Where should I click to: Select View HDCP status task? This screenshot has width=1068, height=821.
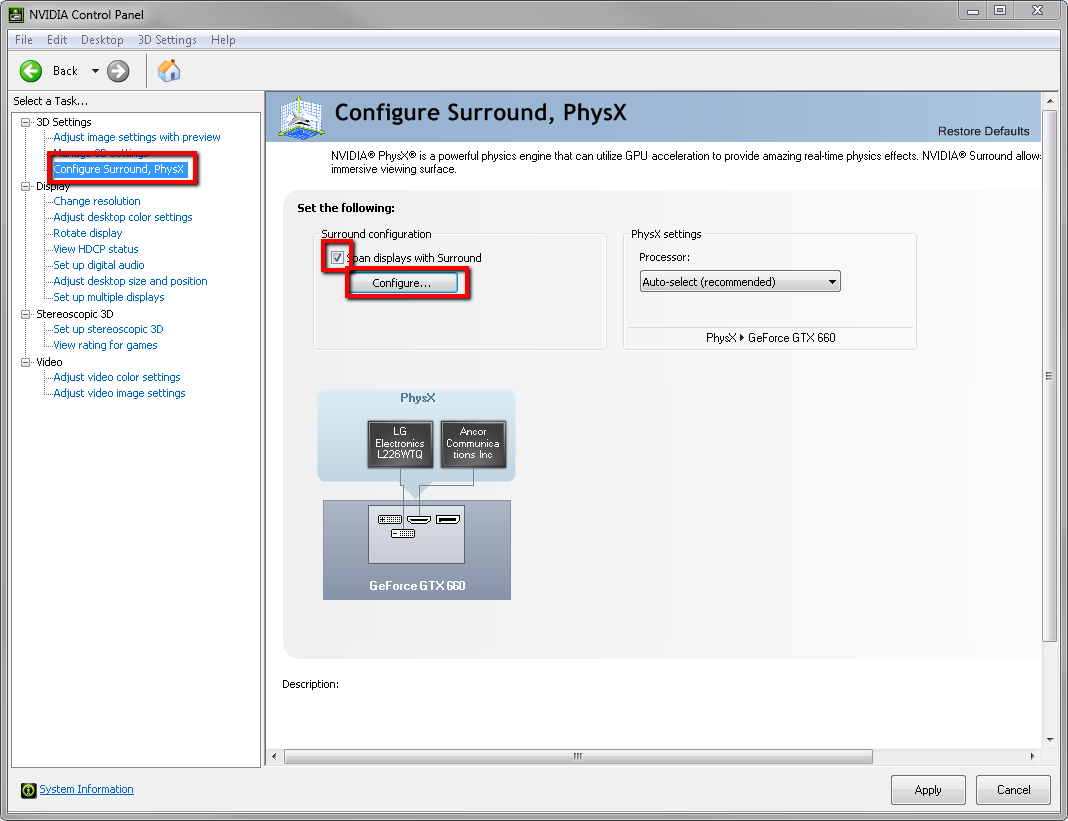(x=96, y=249)
